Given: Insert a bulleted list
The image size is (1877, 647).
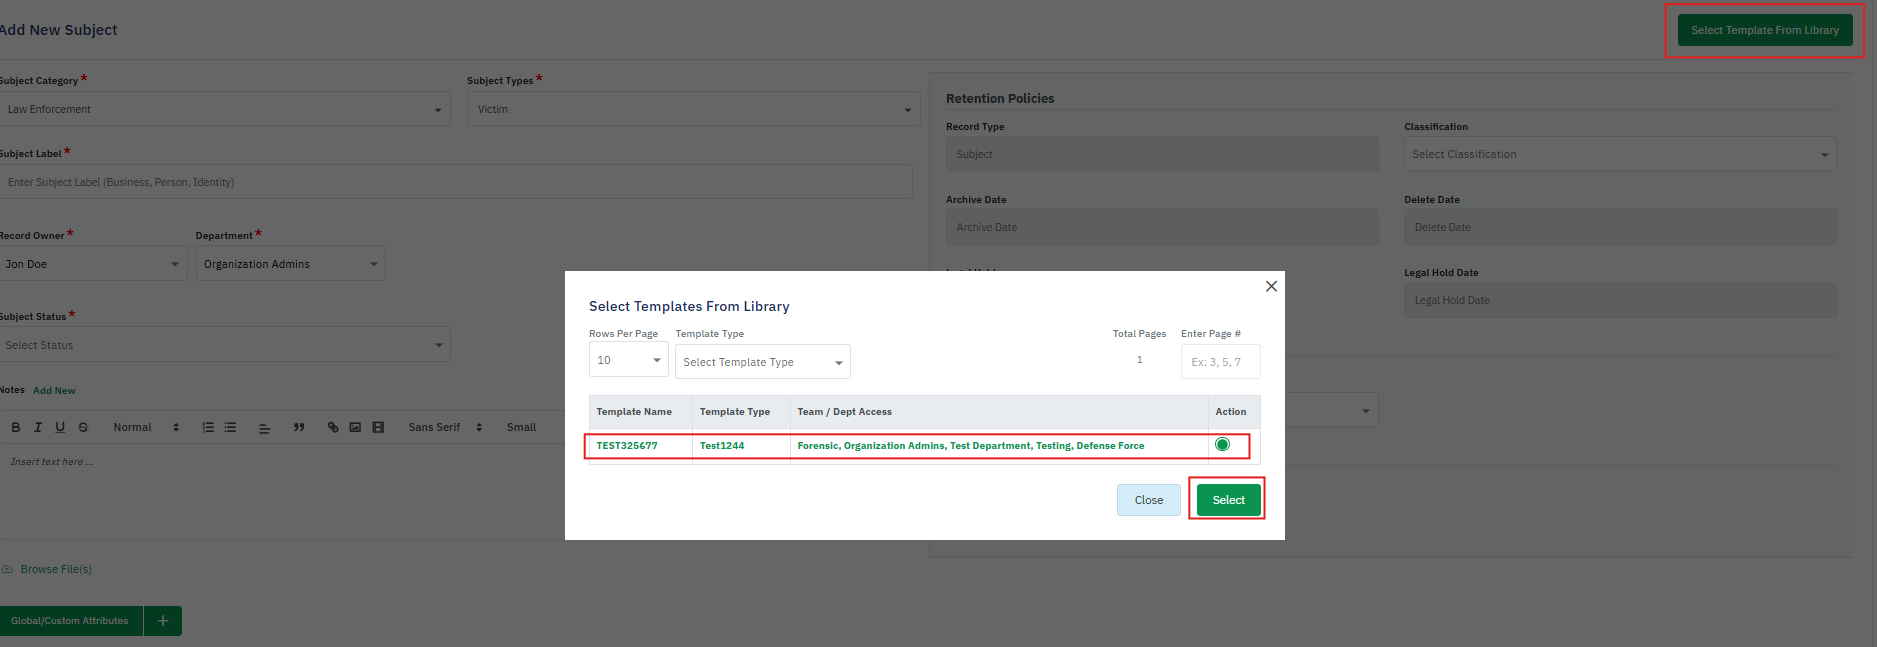Looking at the screenshot, I should coord(230,427).
